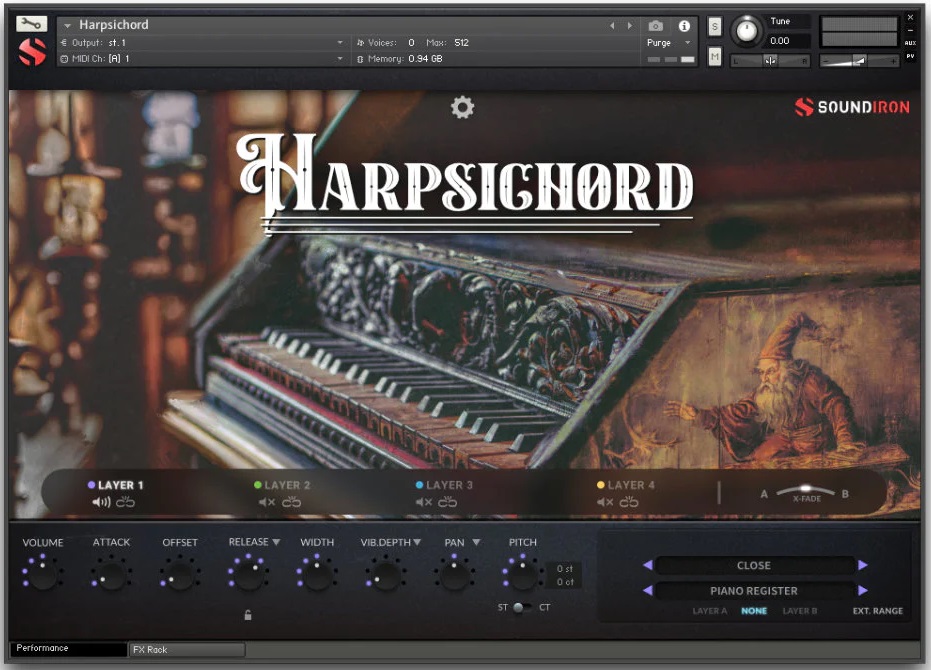
Task: Go to next instrument arrow
Action: 630,26
